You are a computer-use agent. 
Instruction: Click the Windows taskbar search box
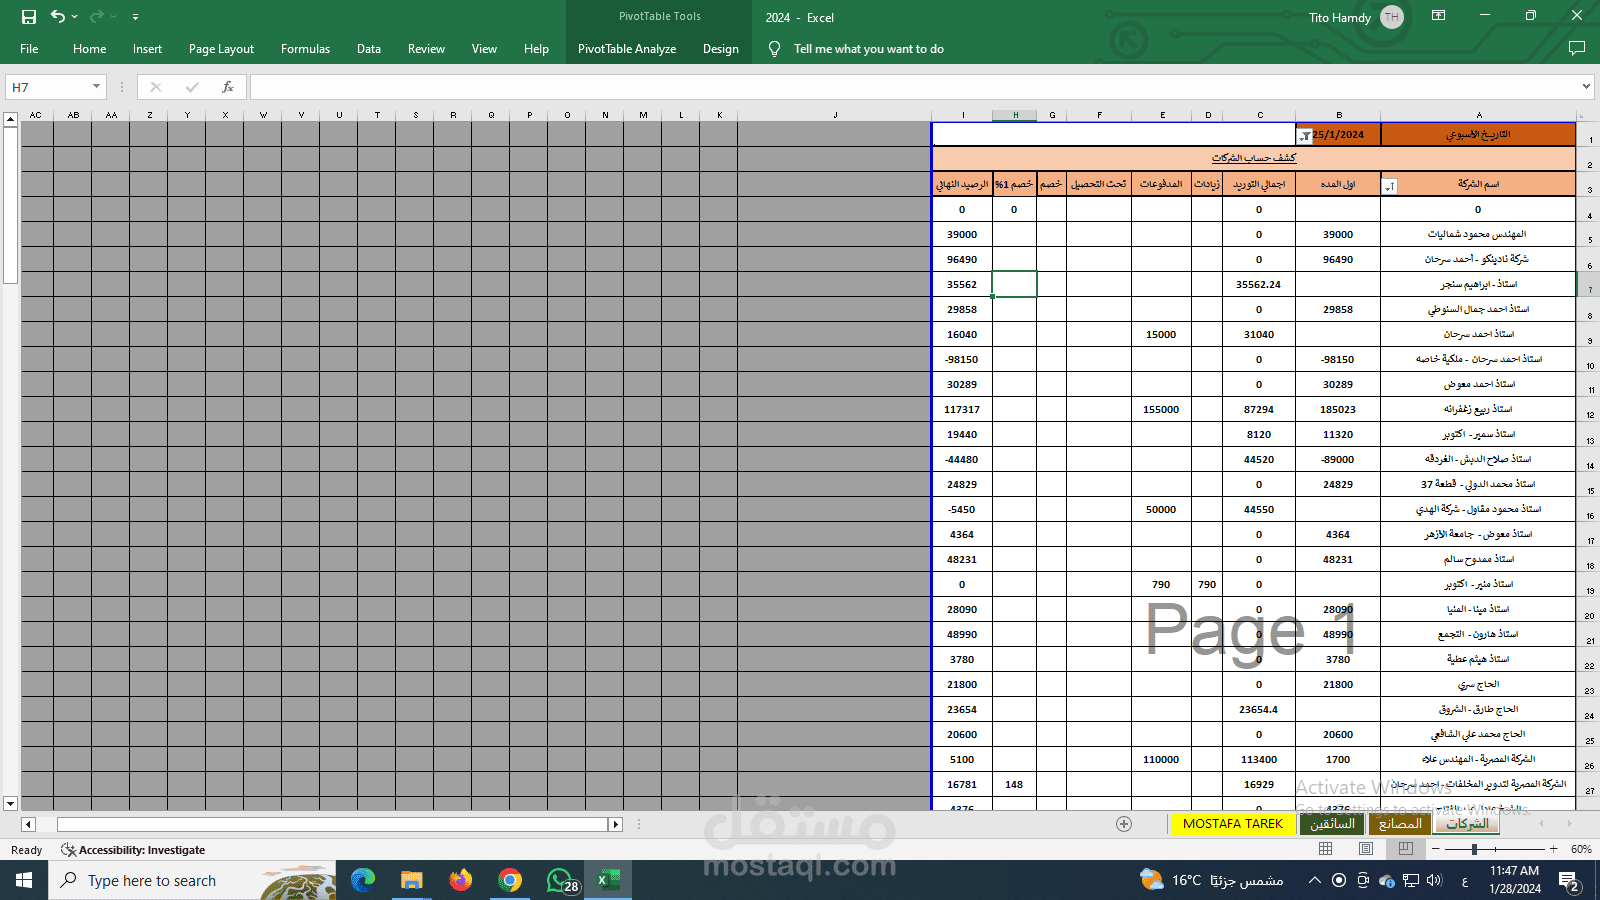tap(192, 880)
